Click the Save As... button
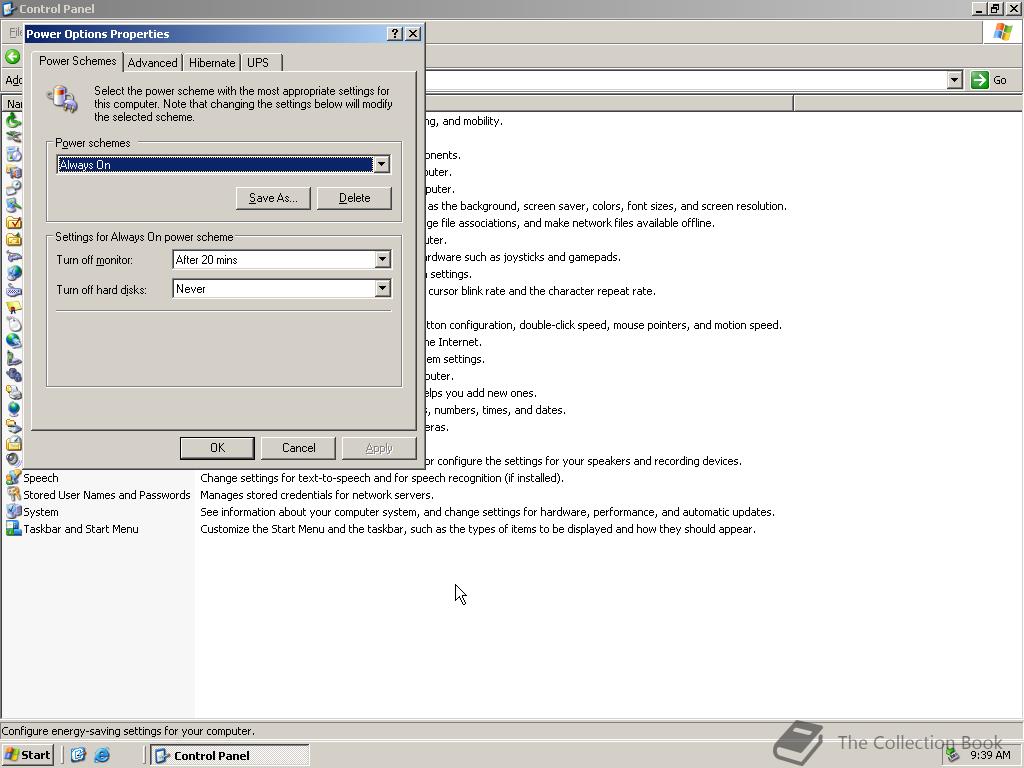Viewport: 1024px width, 768px height. [x=273, y=198]
